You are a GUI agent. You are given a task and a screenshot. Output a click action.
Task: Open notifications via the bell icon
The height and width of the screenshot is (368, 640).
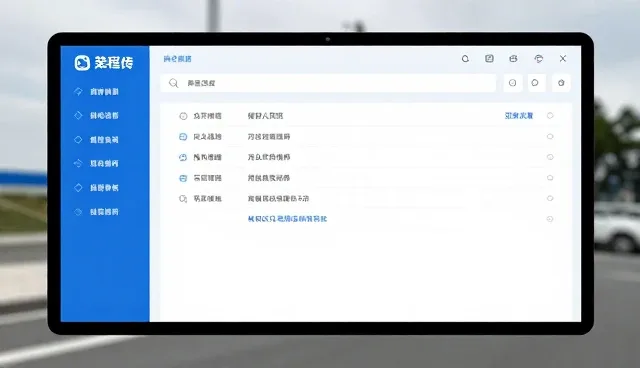pos(465,59)
